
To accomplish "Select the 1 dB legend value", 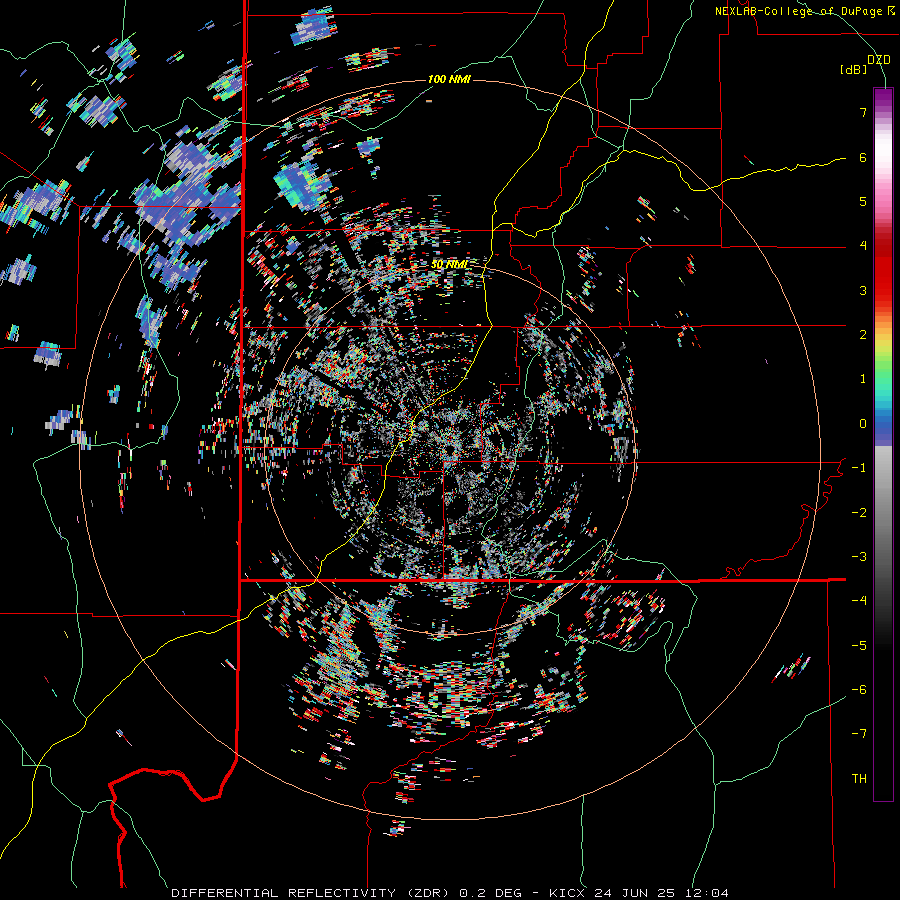I will pyautogui.click(x=863, y=379).
